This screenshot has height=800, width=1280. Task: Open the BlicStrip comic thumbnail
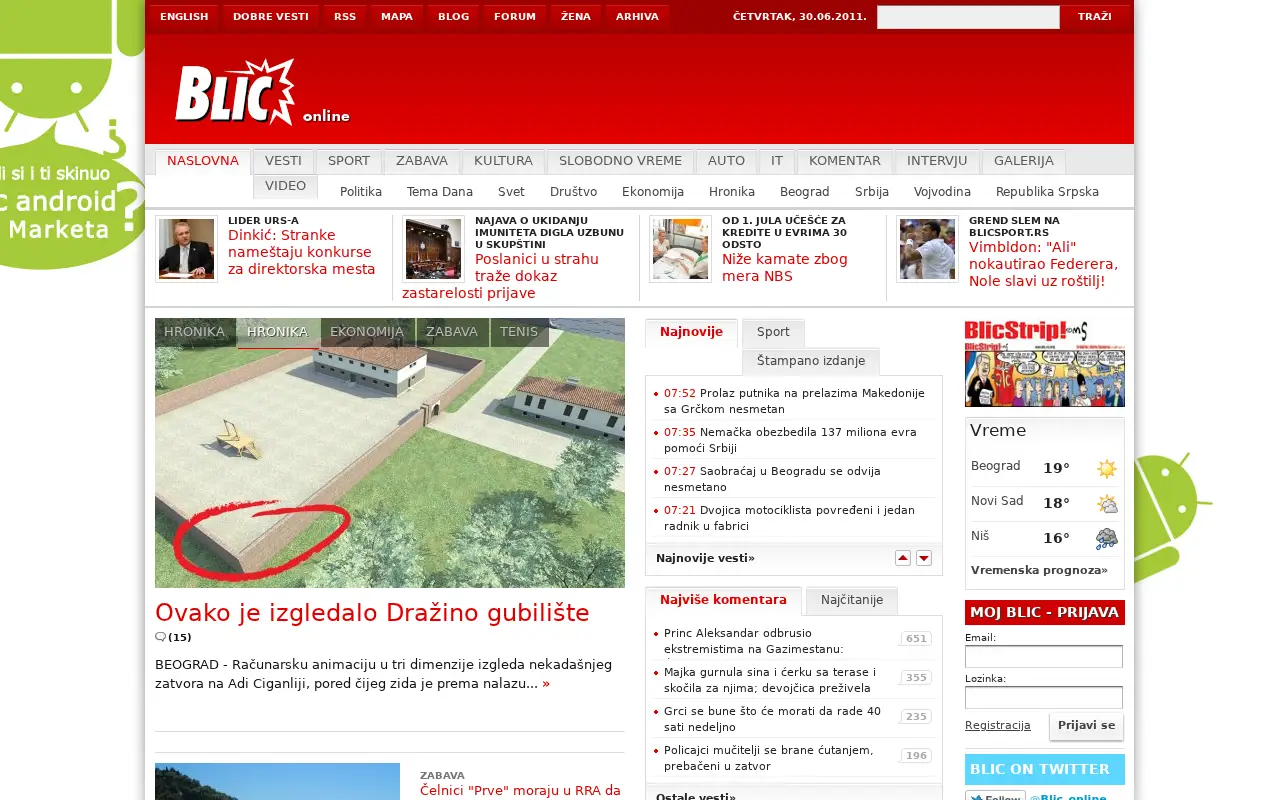1044,363
